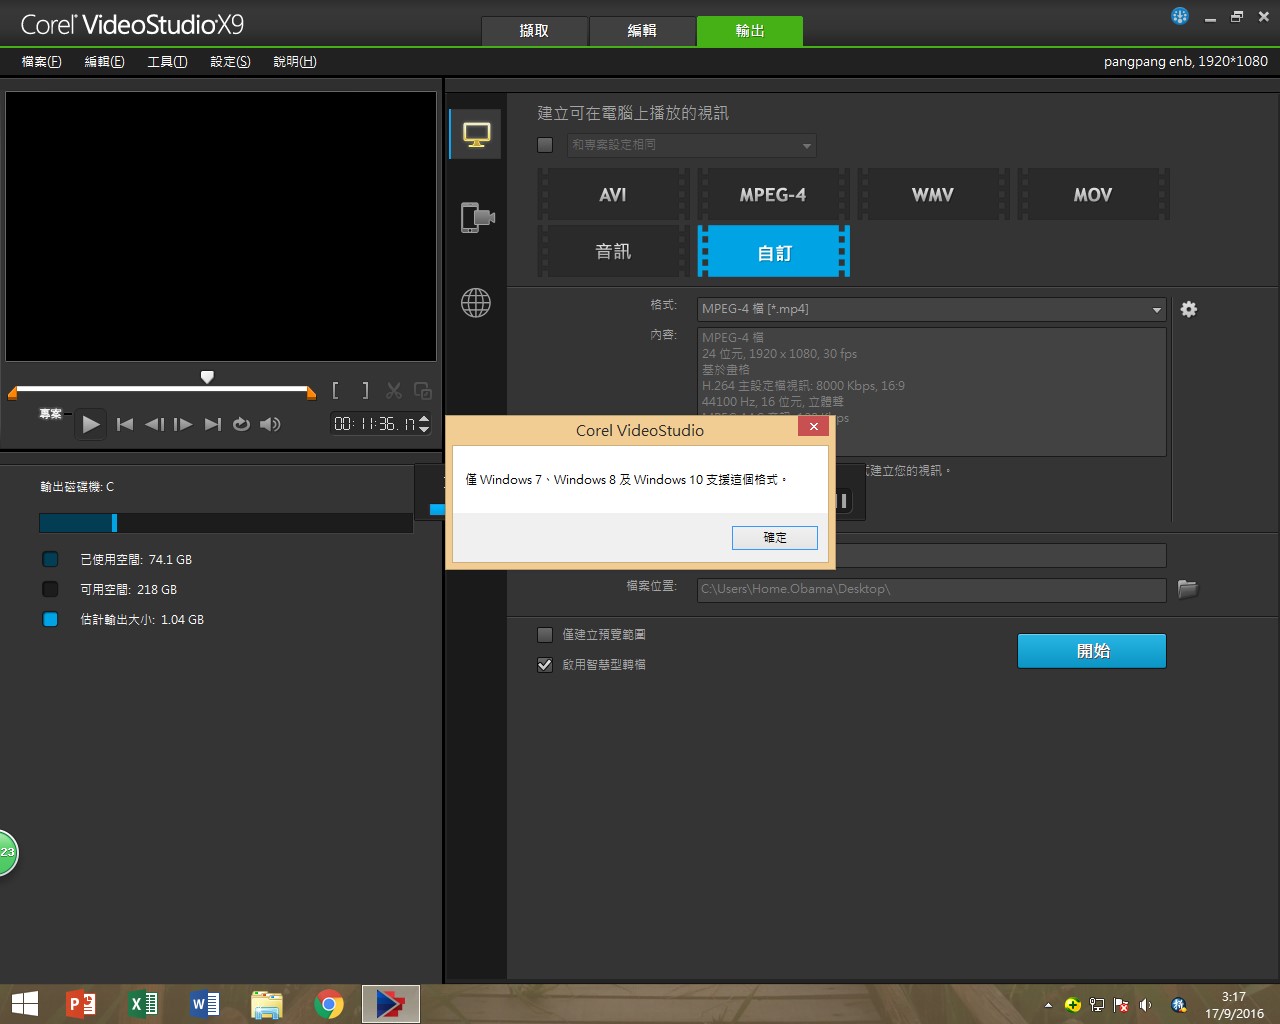Select the computer output category icon
The width and height of the screenshot is (1280, 1024).
pos(476,134)
